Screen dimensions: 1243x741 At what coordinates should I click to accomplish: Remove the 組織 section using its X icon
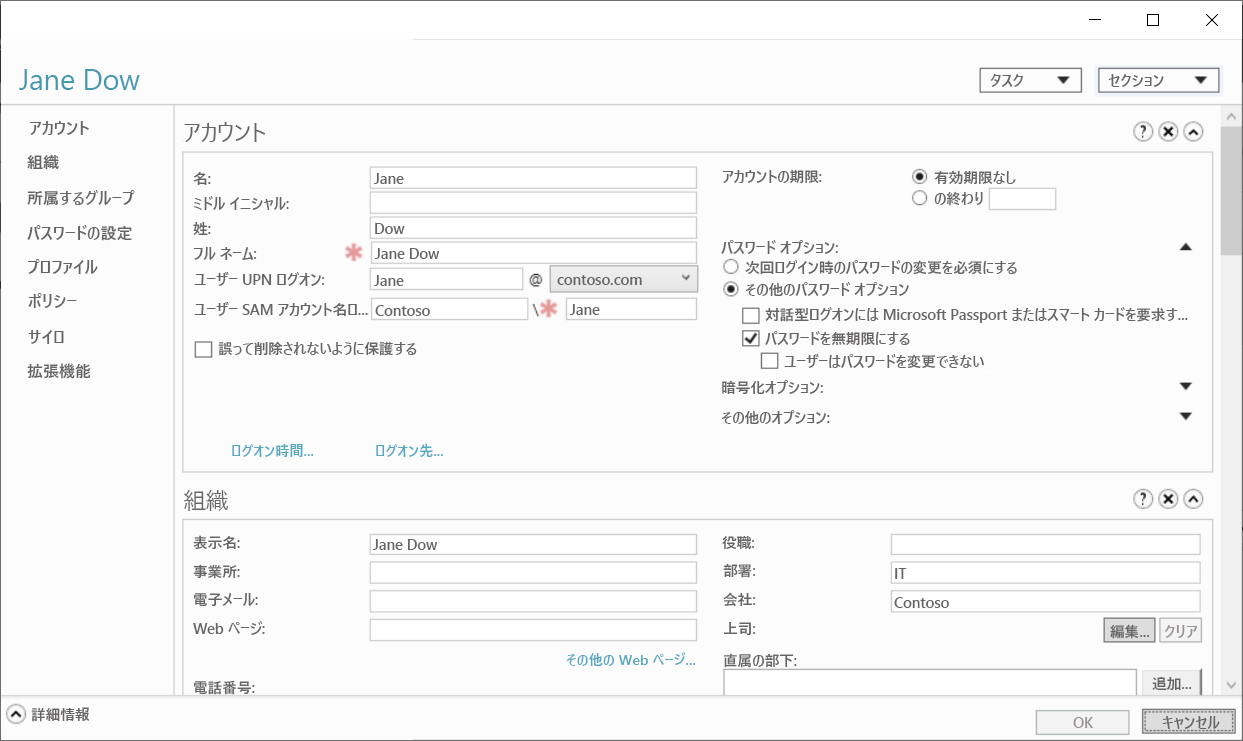1167,498
